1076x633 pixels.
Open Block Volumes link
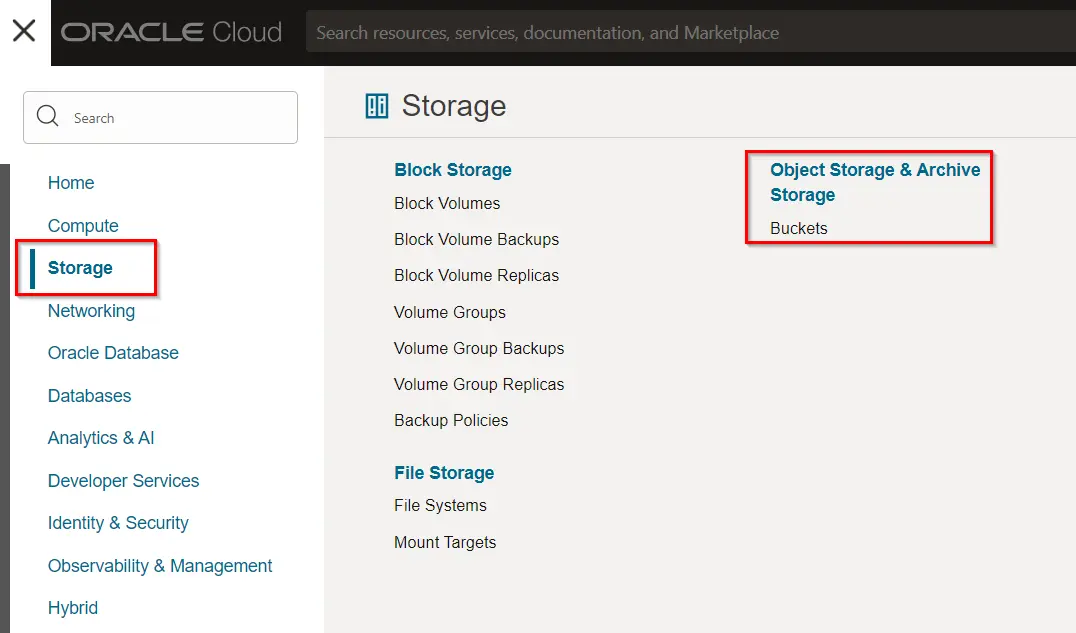[447, 203]
